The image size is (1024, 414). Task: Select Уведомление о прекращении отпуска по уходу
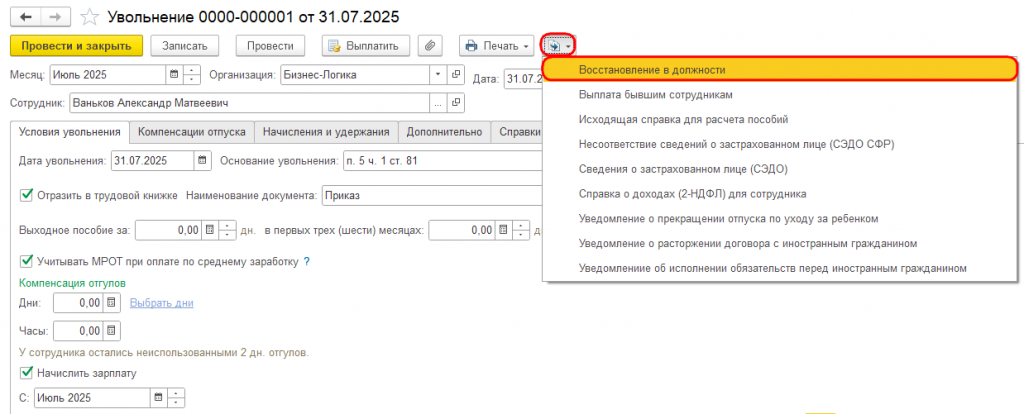click(780, 218)
